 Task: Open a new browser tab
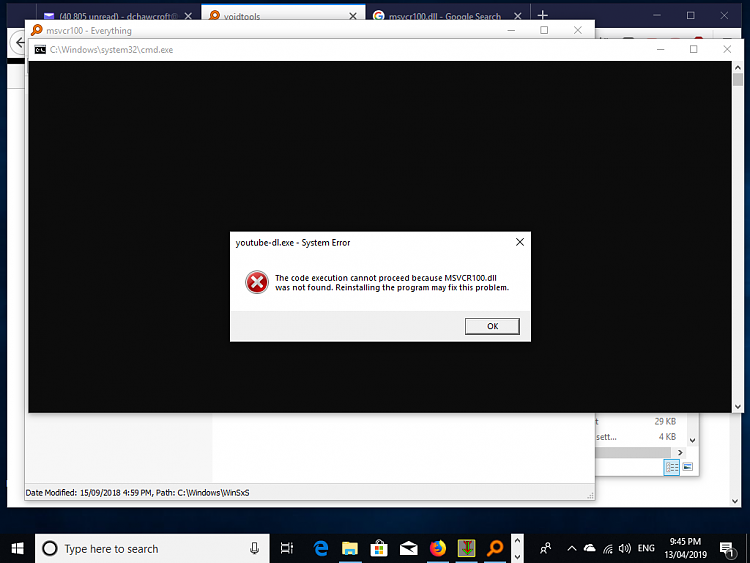(542, 15)
